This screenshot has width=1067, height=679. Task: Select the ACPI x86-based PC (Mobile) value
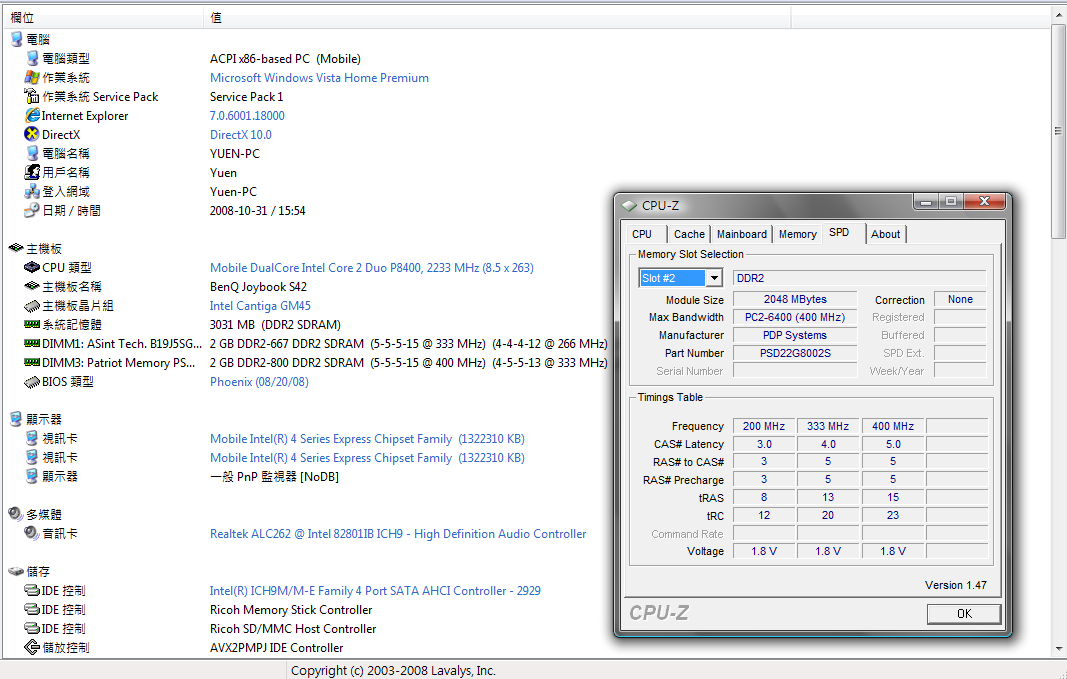pos(285,59)
